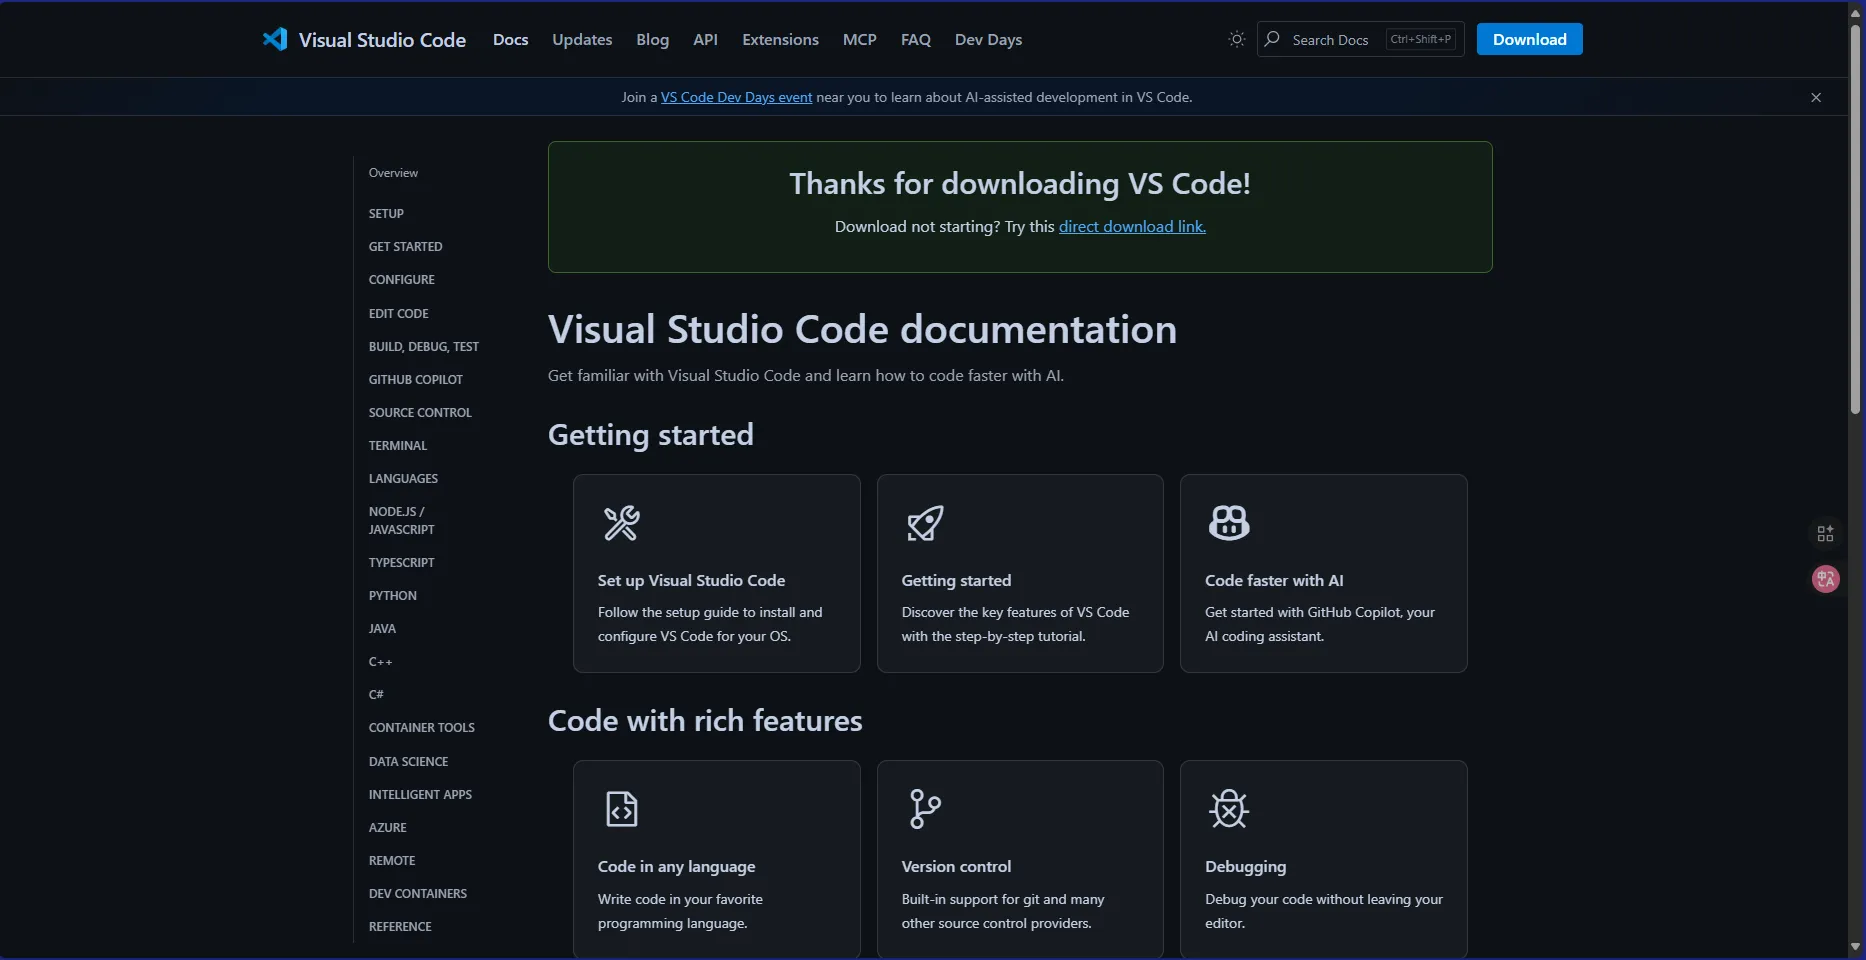Expand the GITHUB COPILOT sidebar section
This screenshot has width=1866, height=960.
coord(415,380)
